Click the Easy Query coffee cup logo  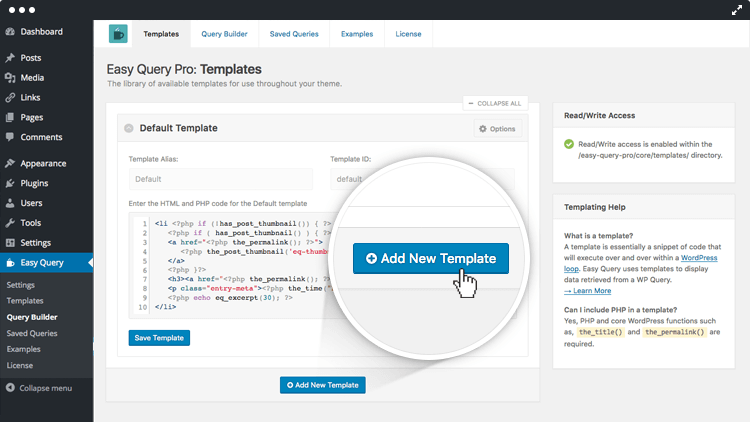pyautogui.click(x=118, y=34)
